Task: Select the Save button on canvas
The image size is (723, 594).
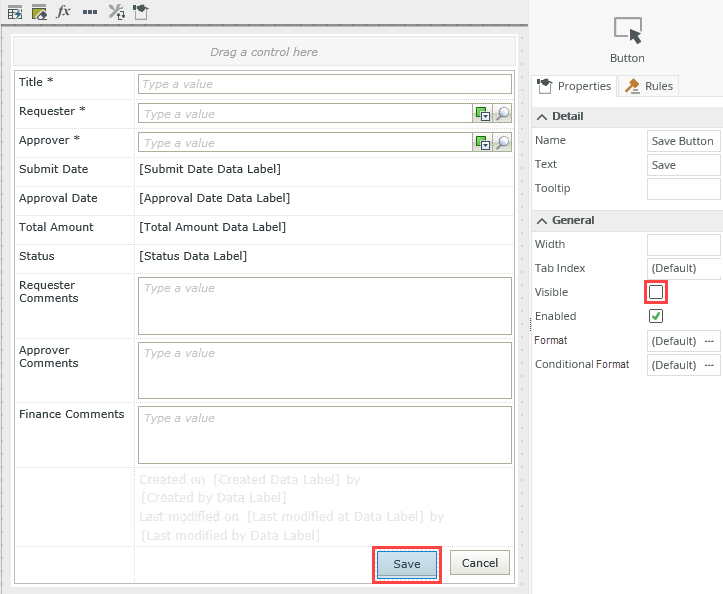Action: [407, 564]
